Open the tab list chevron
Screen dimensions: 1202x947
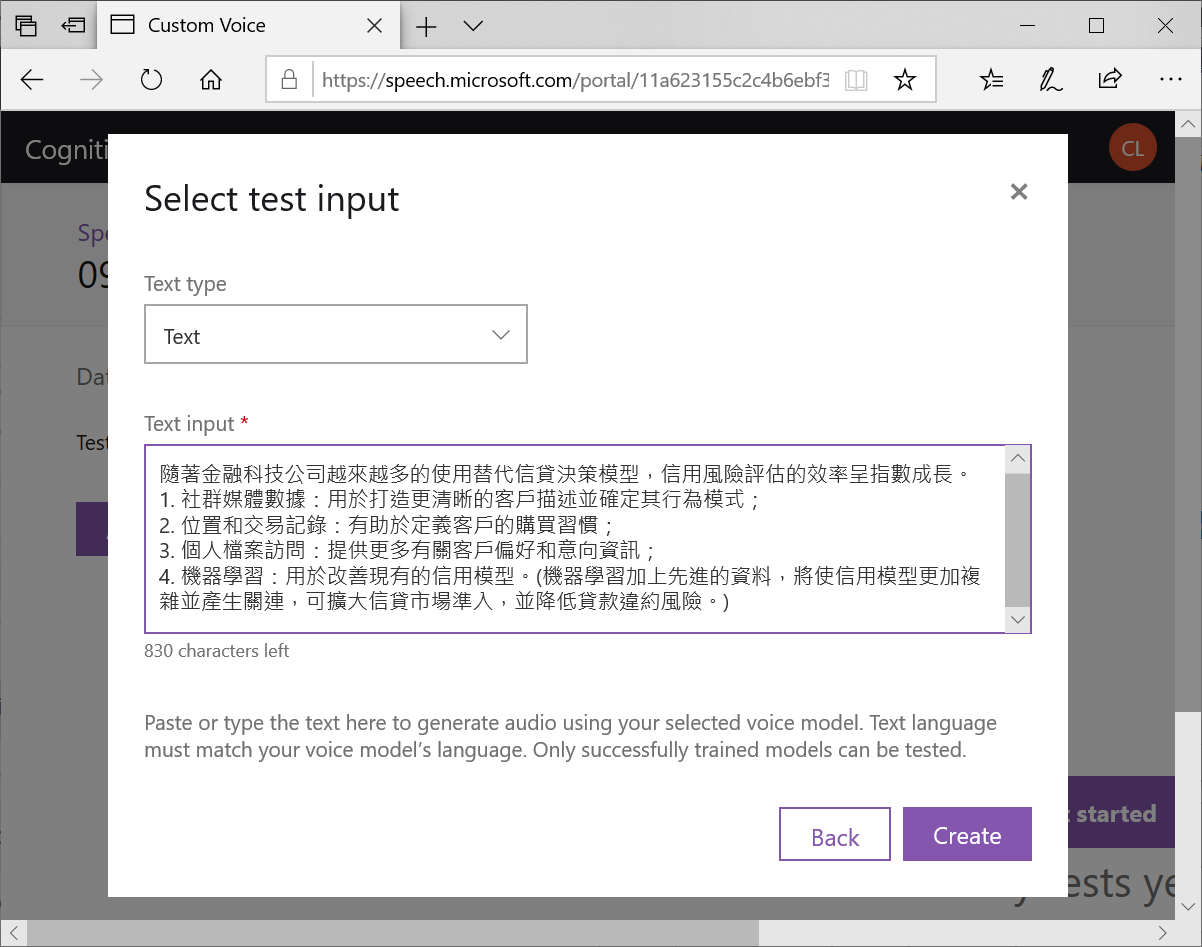pyautogui.click(x=472, y=26)
